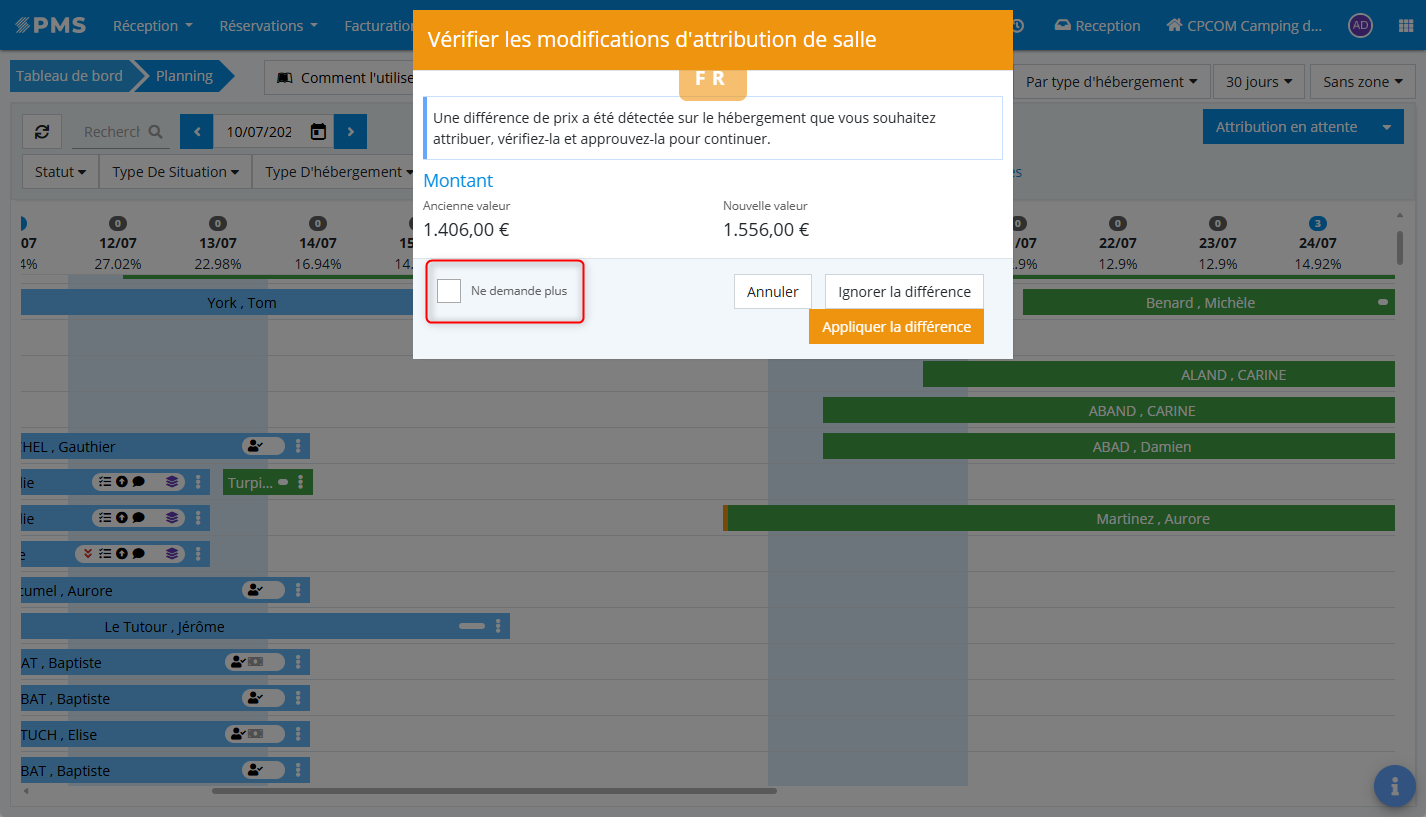This screenshot has width=1426, height=817.
Task: Open options menu for Le Tutour, Jérôme
Action: coord(498,626)
